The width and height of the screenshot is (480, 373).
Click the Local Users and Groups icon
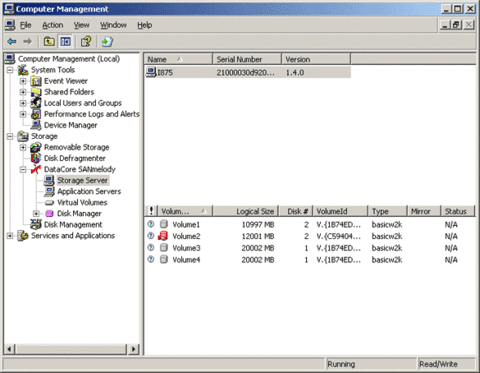tap(36, 103)
